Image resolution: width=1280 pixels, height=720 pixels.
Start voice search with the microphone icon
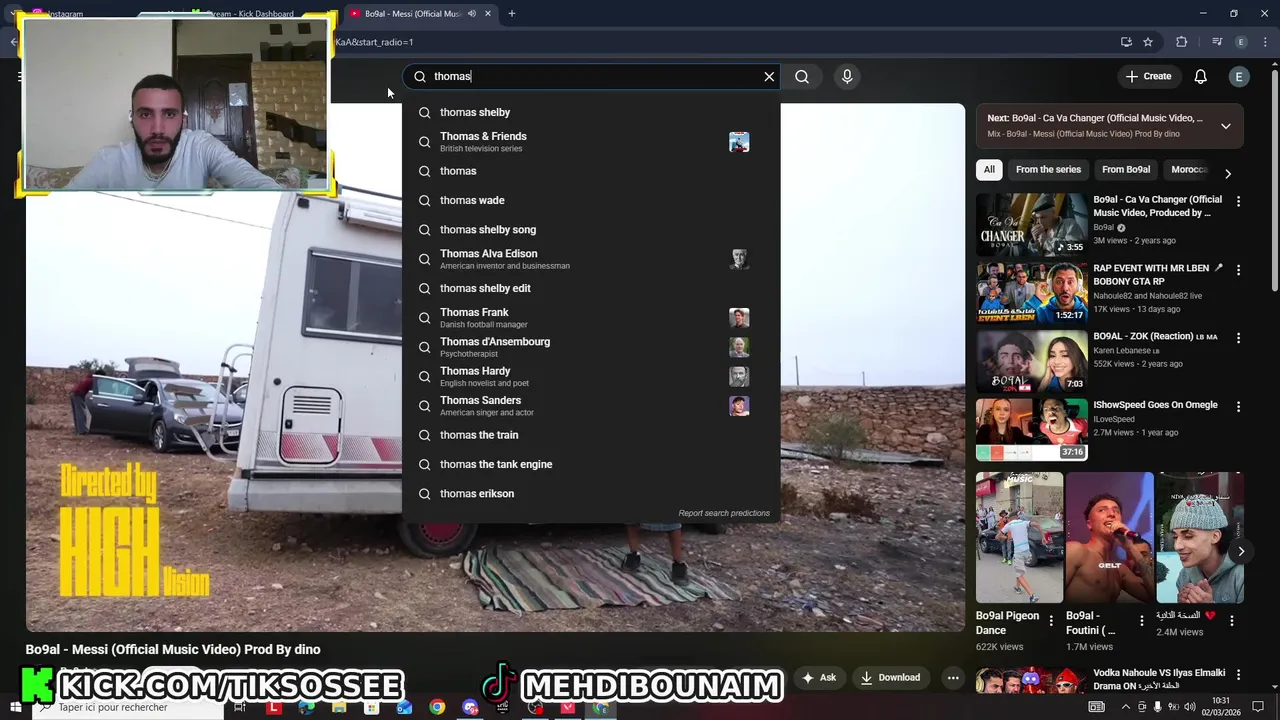[x=847, y=76]
